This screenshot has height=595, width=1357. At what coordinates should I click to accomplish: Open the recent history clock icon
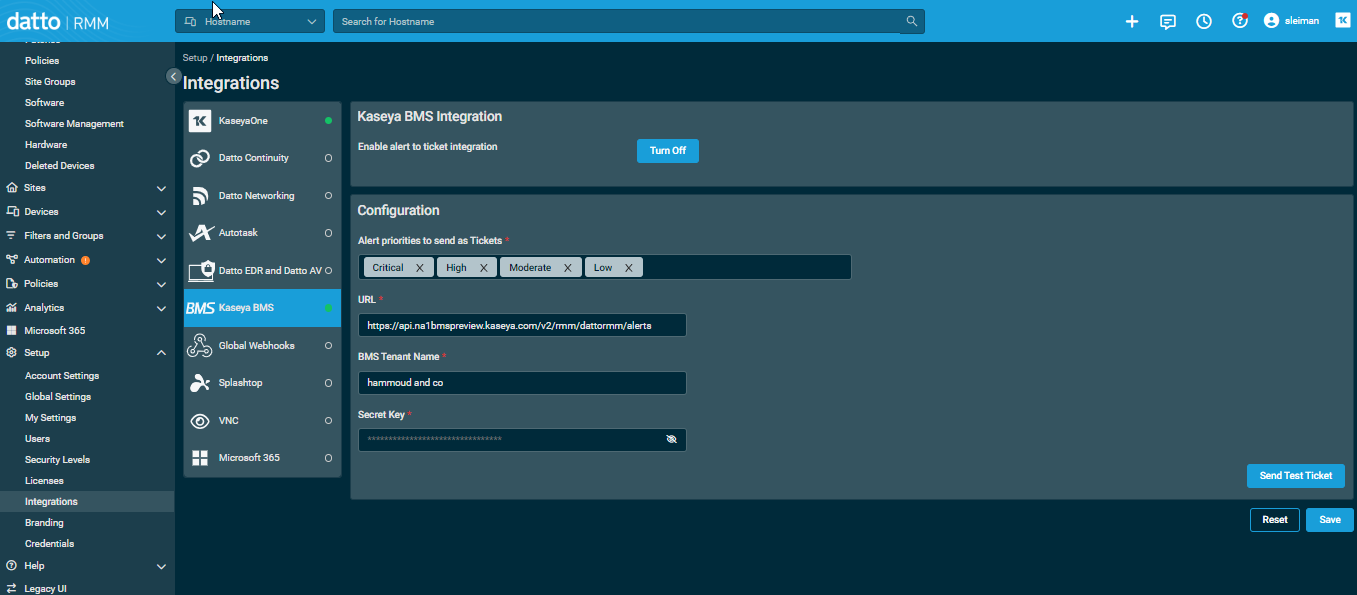(x=1204, y=21)
